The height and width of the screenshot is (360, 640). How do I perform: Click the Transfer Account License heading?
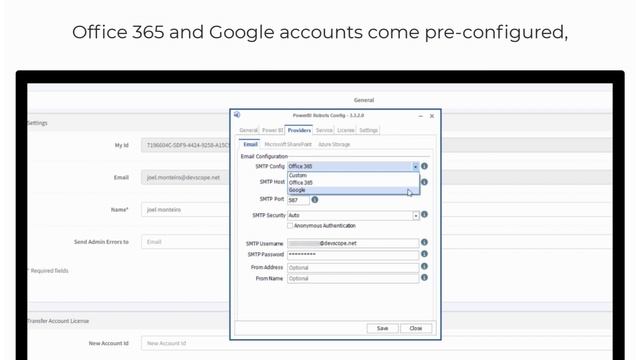click(x=58, y=321)
